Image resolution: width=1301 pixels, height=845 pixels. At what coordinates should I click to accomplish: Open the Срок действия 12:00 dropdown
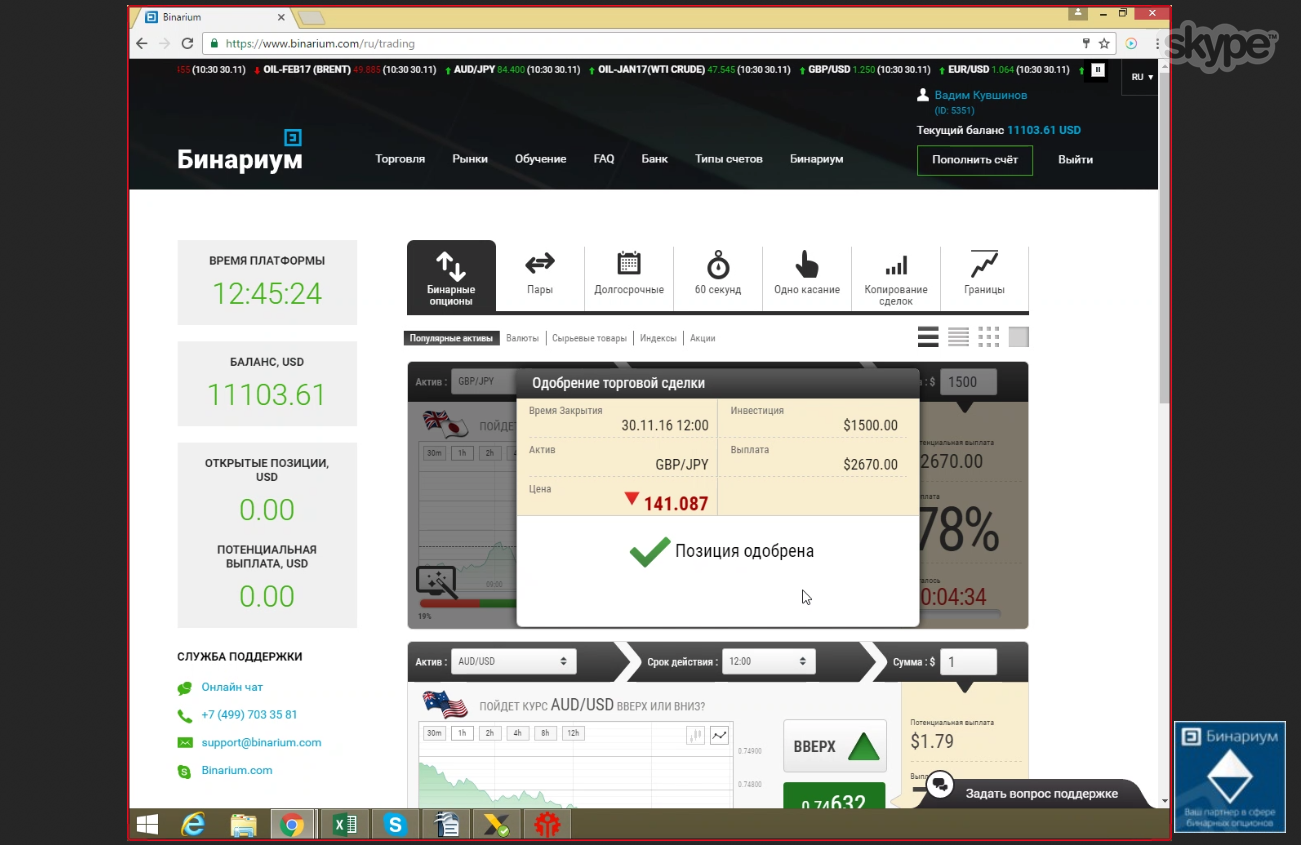pyautogui.click(x=769, y=661)
